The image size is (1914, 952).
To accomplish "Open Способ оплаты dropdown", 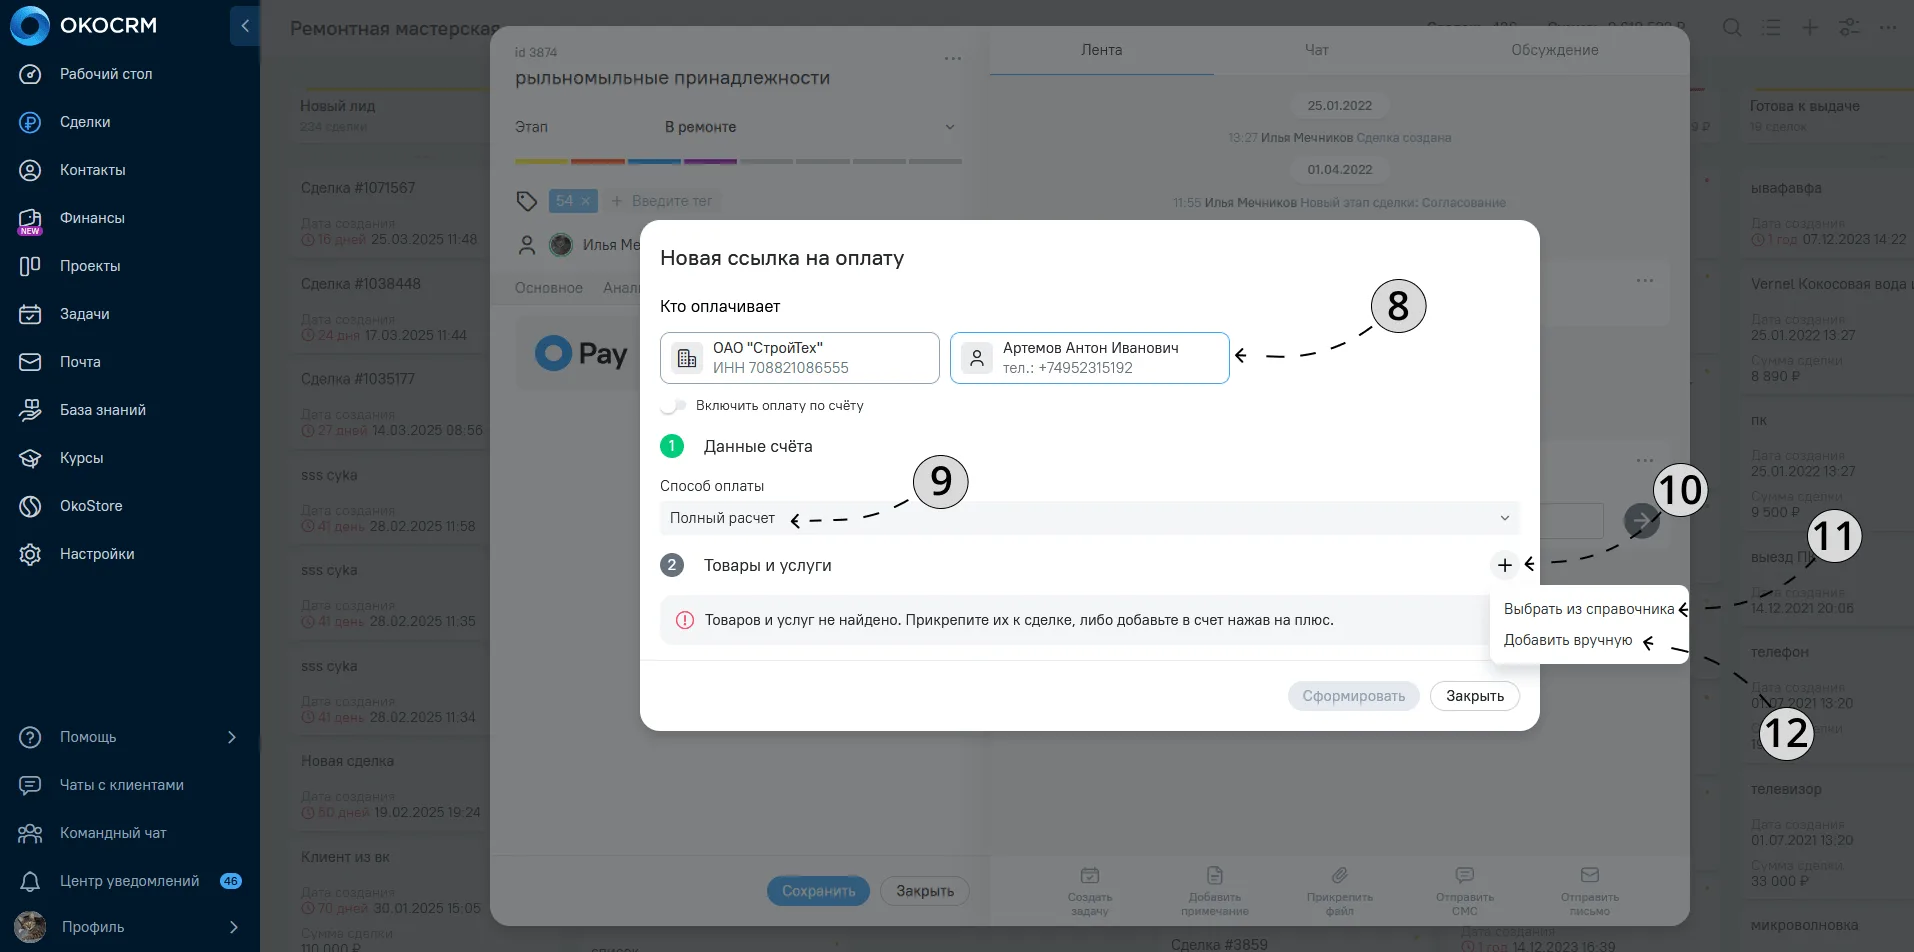I will coord(1089,518).
